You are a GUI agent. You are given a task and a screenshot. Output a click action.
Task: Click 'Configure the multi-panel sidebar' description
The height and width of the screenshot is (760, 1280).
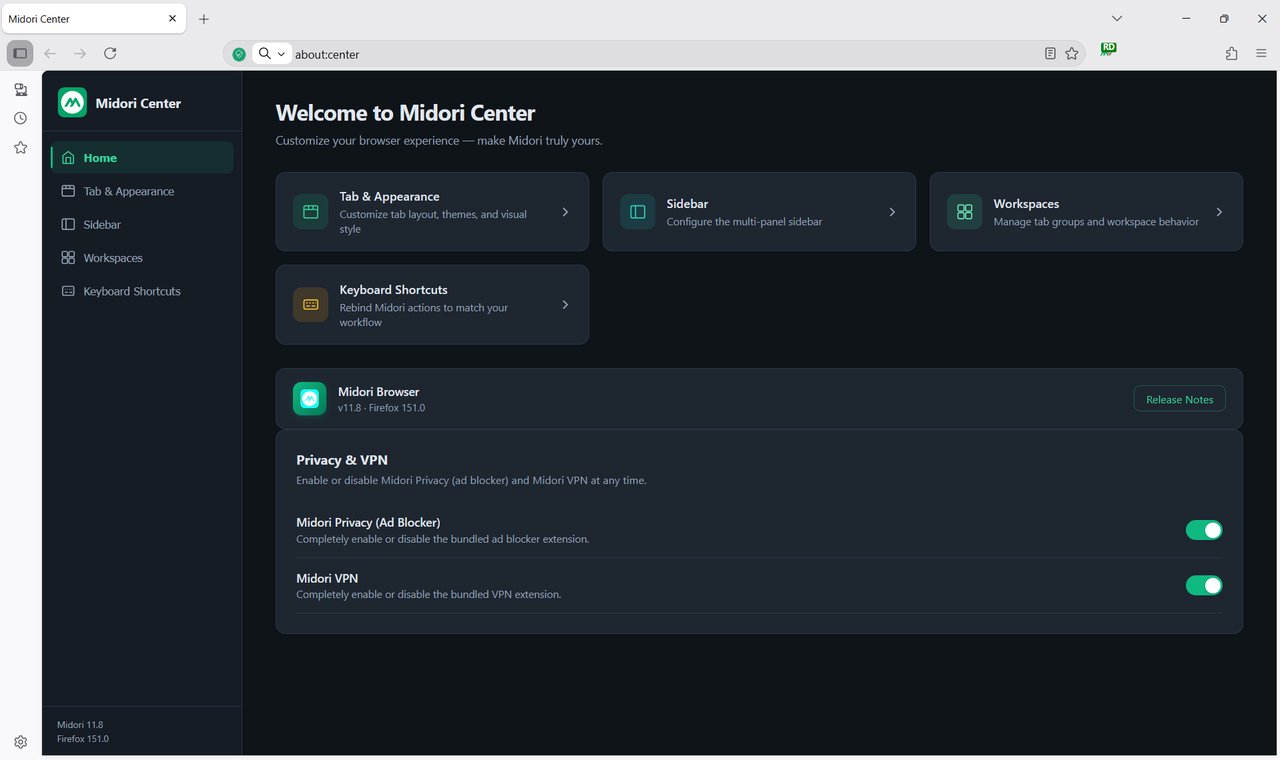pos(744,222)
